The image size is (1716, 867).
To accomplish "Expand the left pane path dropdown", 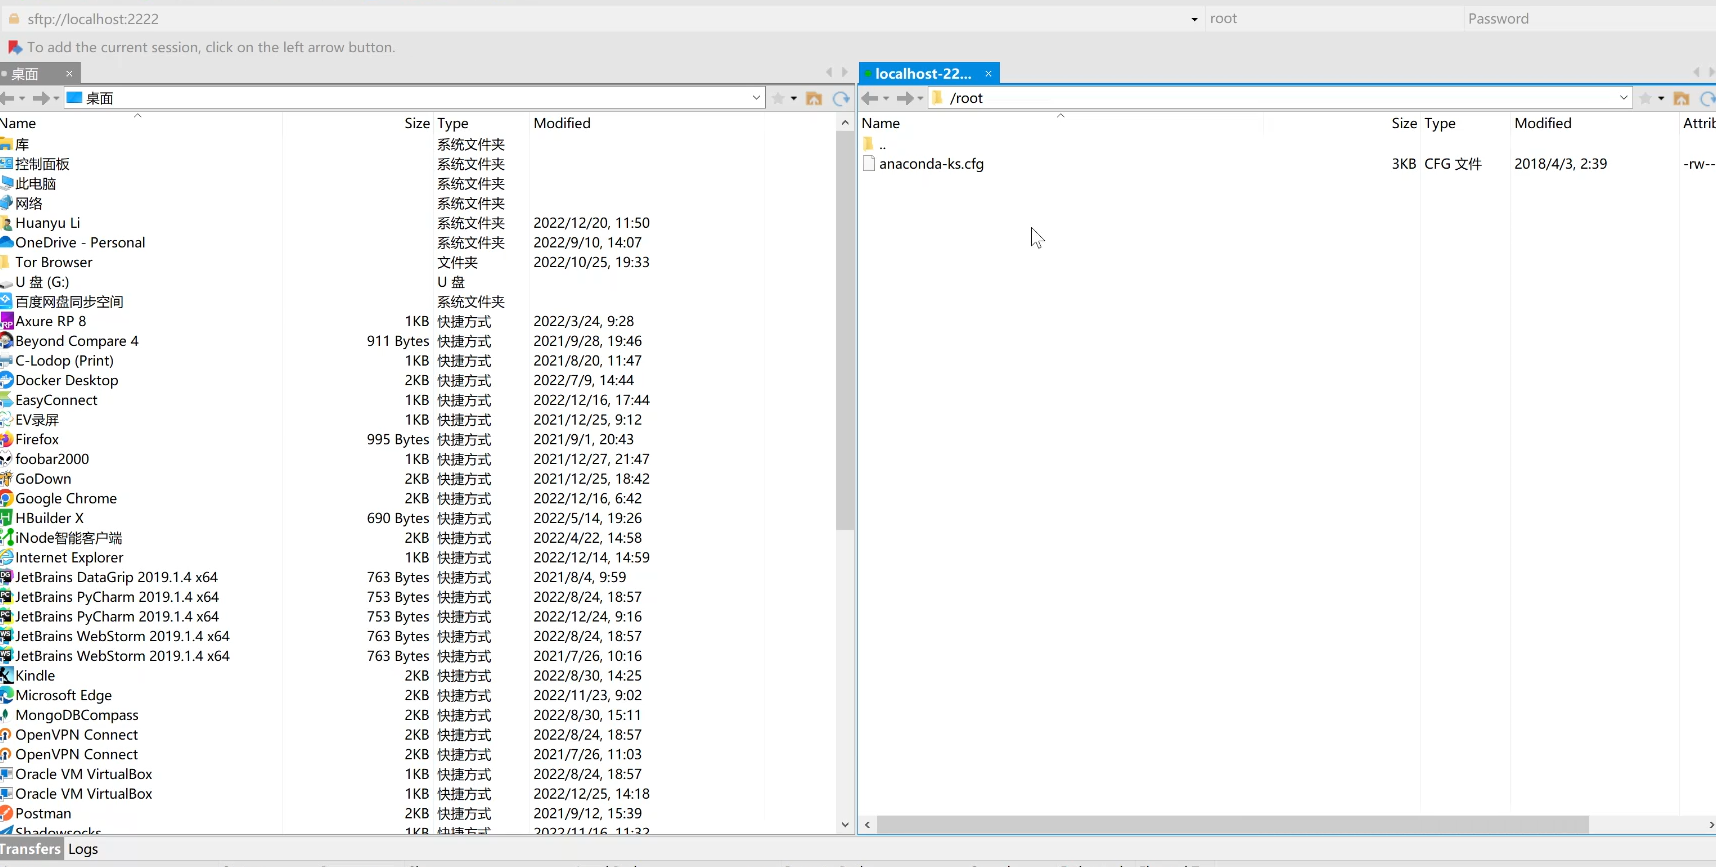I will coord(756,98).
